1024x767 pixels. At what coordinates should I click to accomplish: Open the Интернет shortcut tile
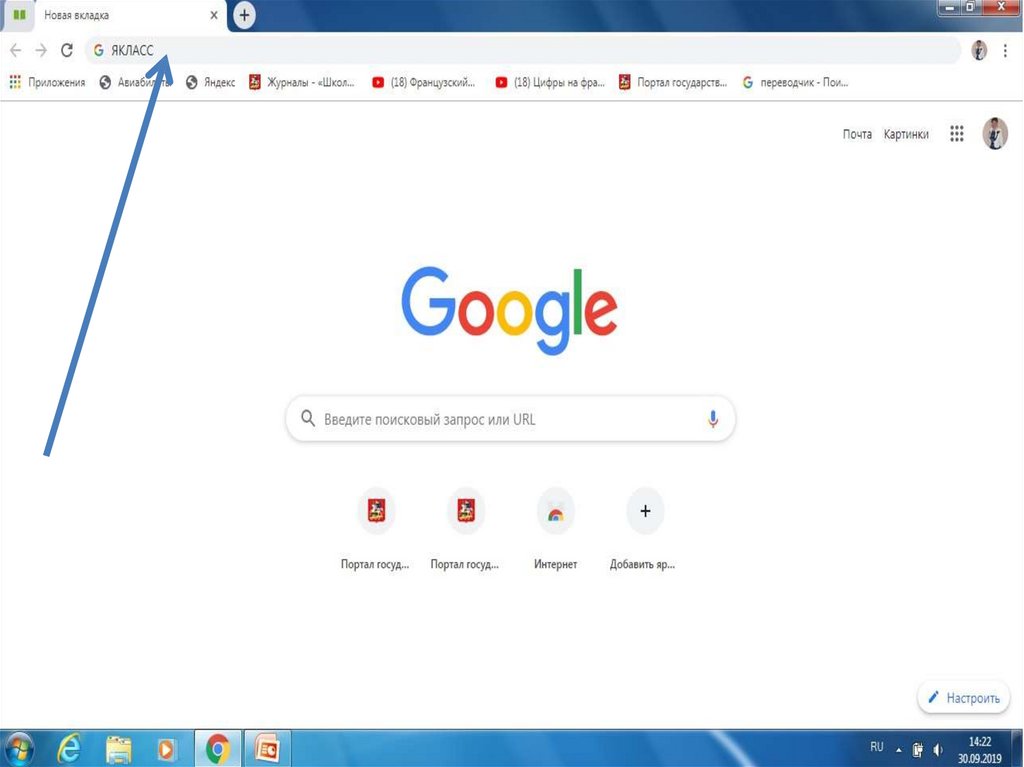pyautogui.click(x=555, y=529)
